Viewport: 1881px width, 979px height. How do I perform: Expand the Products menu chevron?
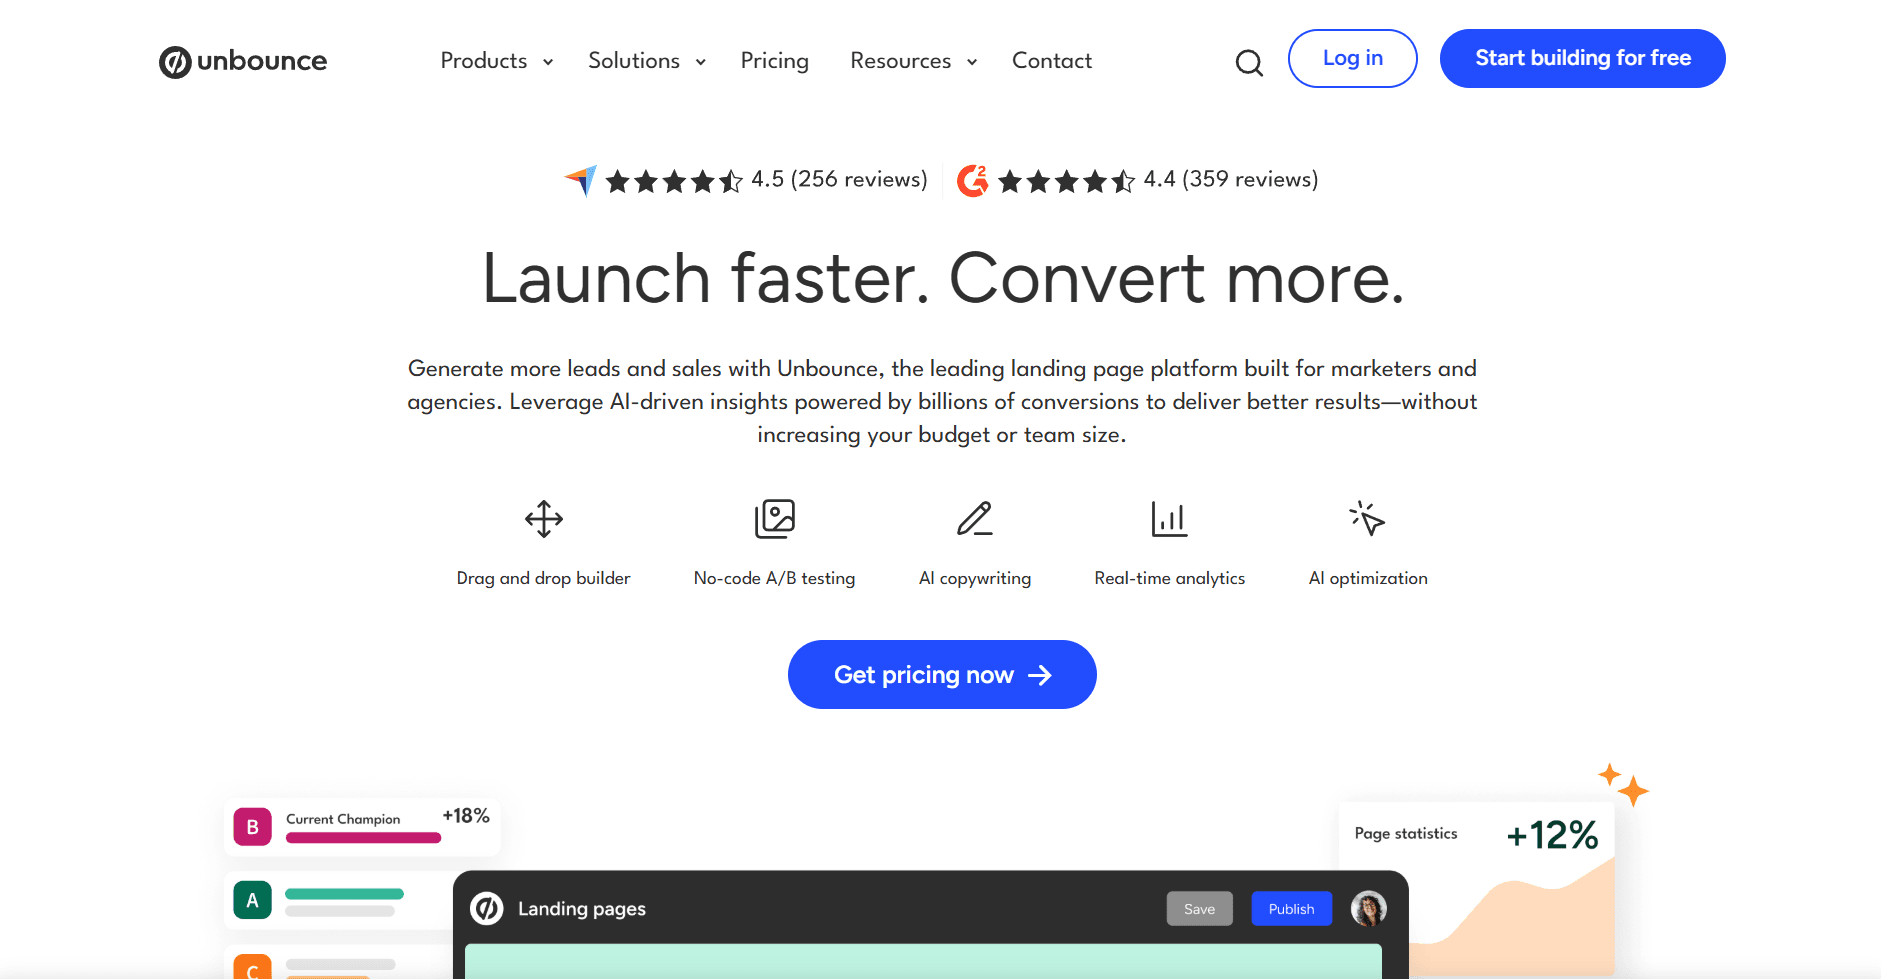coord(548,62)
